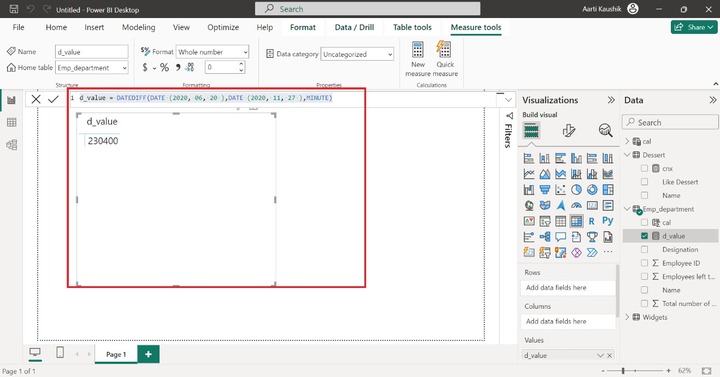Image resolution: width=720 pixels, height=377 pixels.
Task: Expand the cal table in Data
Action: pos(627,141)
